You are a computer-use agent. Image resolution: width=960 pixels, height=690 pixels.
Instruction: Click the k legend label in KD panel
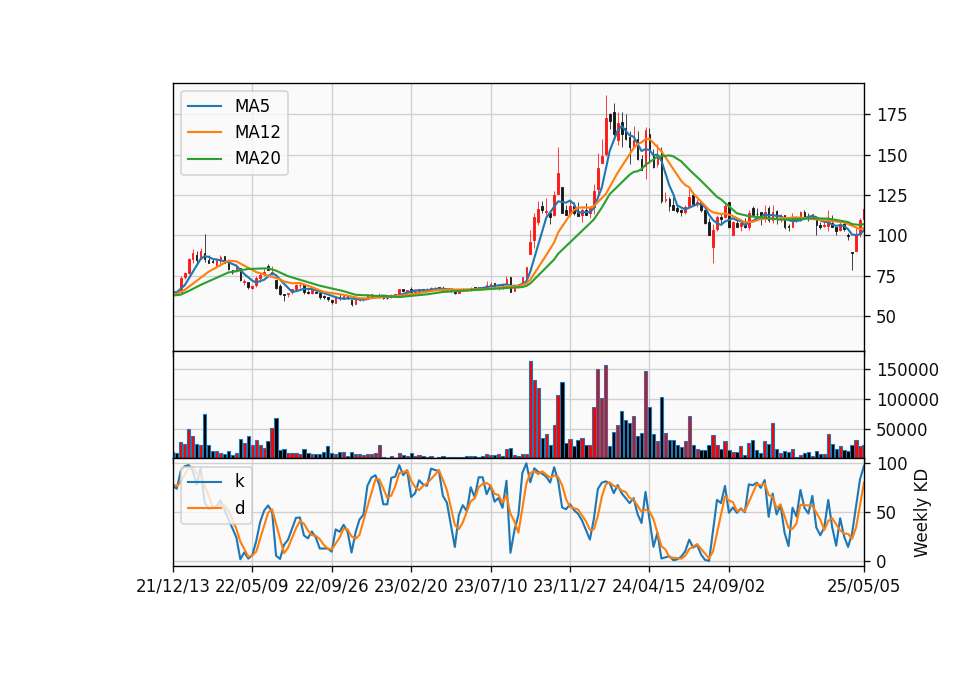tap(239, 481)
